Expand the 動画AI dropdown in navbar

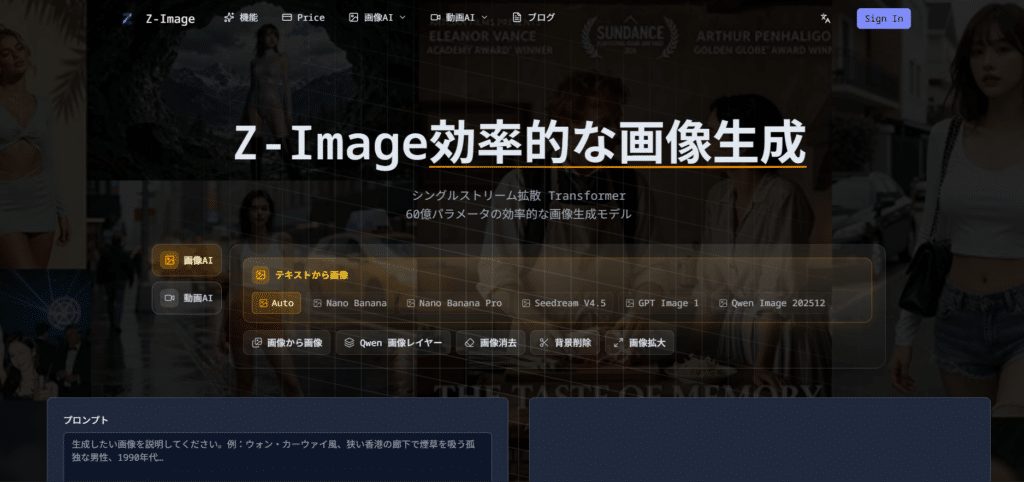coord(459,18)
